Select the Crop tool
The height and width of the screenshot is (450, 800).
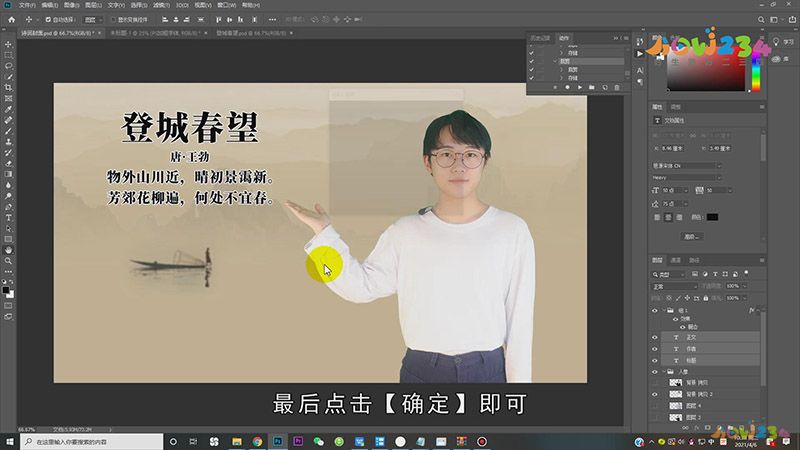[8, 88]
